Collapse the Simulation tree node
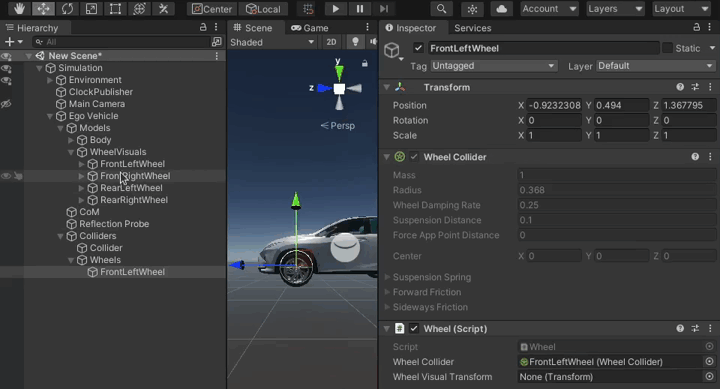The width and height of the screenshot is (720, 389). pyautogui.click(x=39, y=68)
